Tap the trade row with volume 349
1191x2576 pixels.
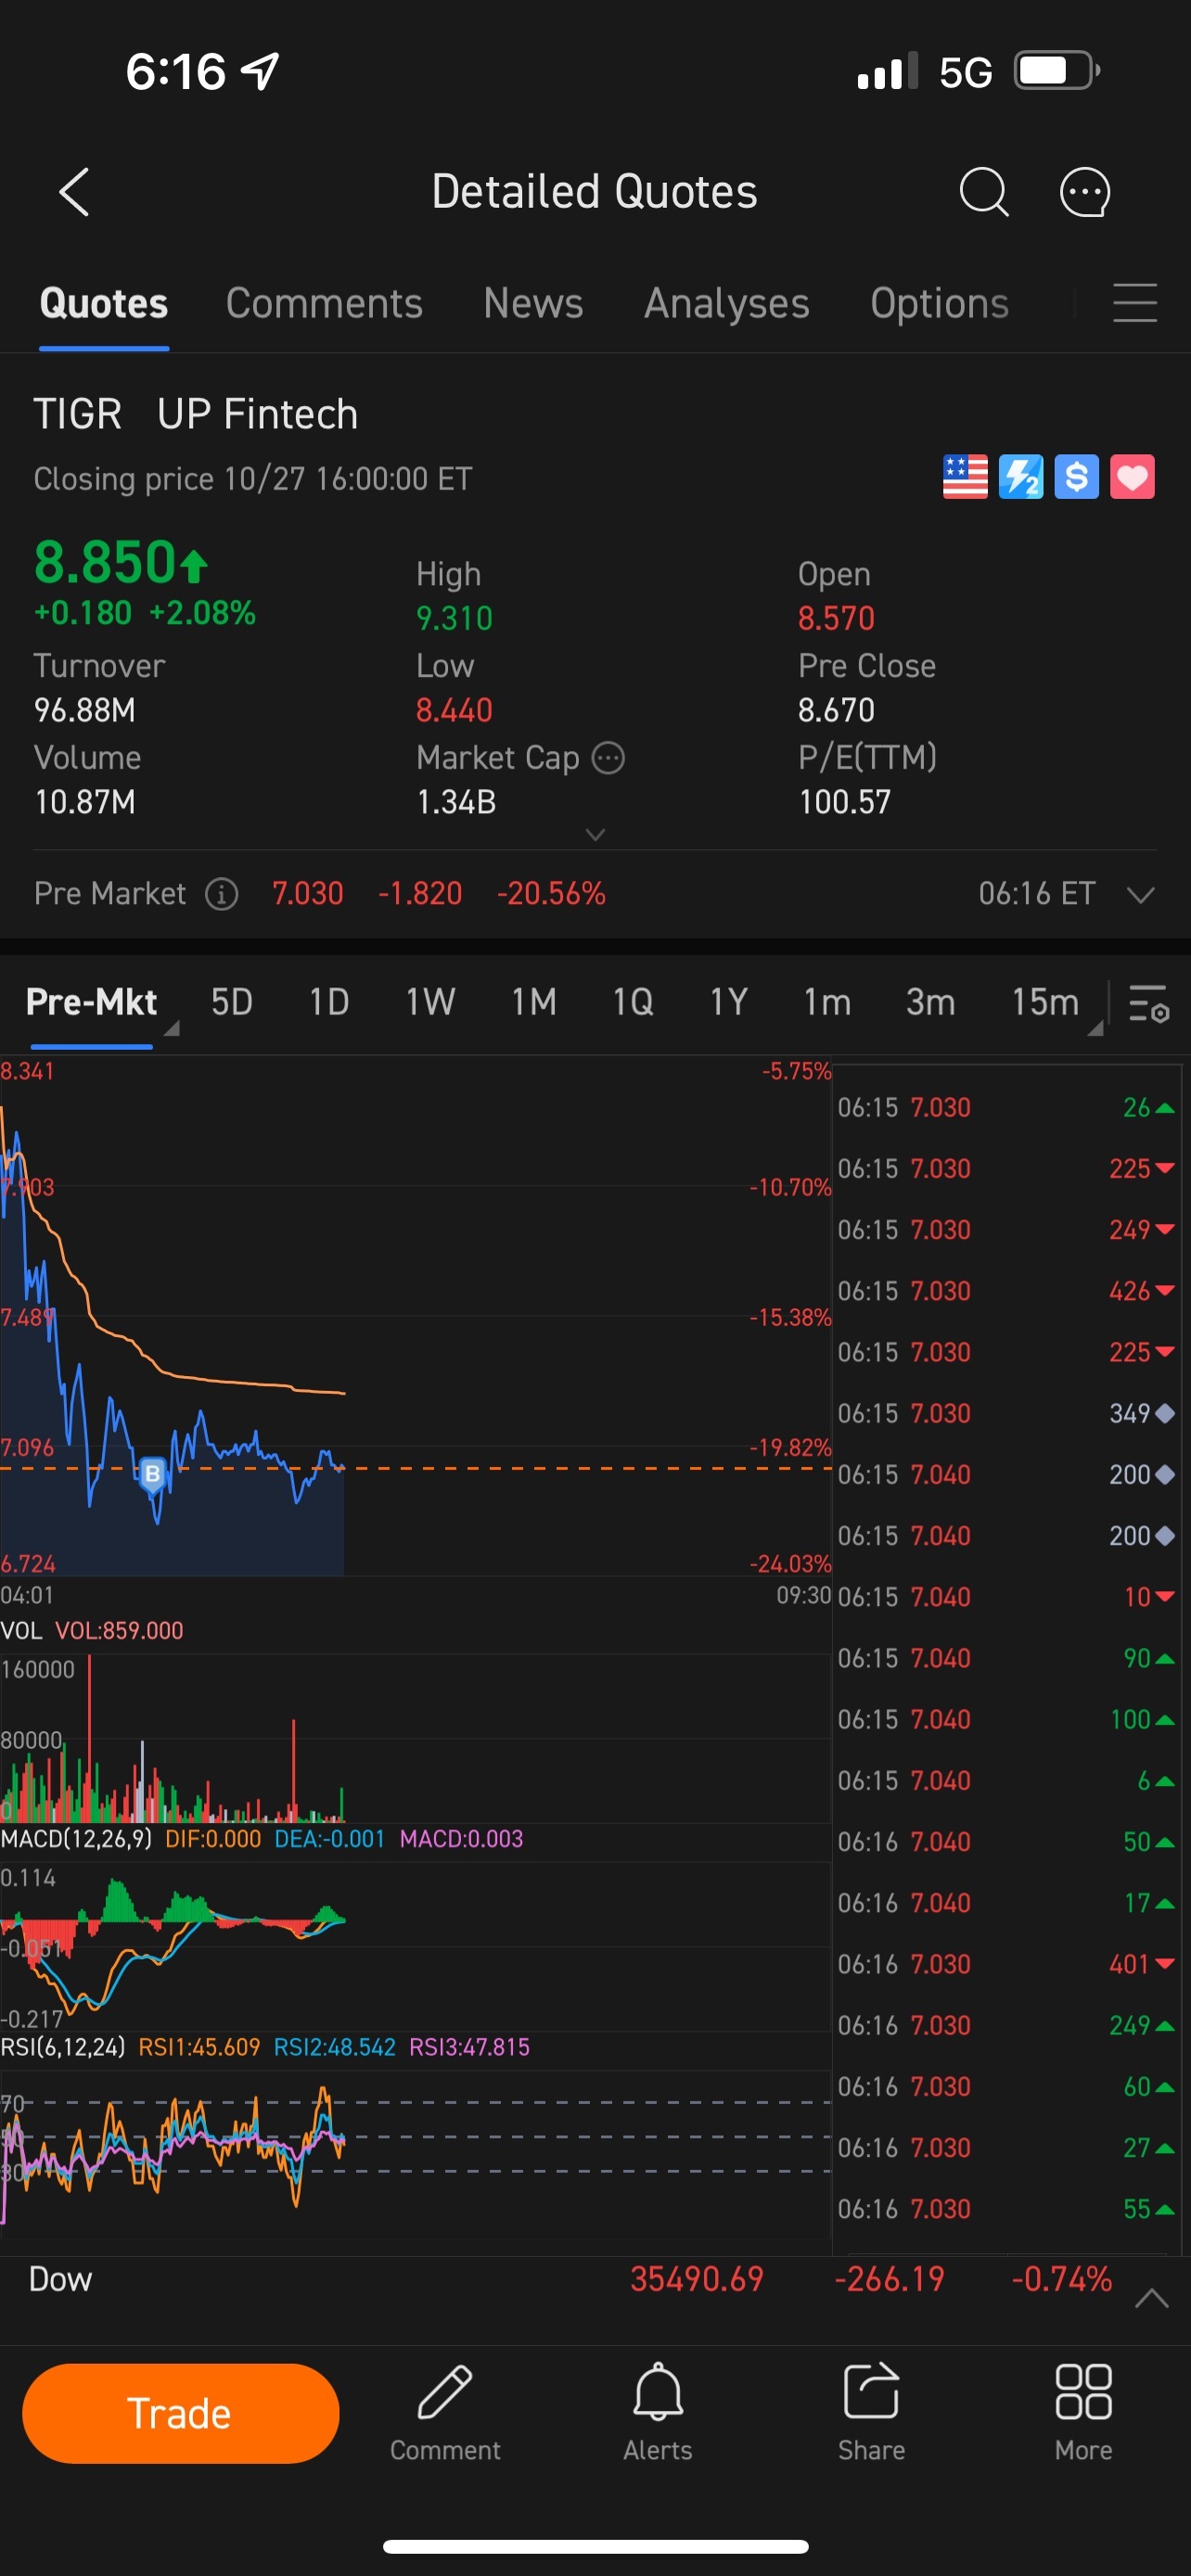[1006, 1413]
